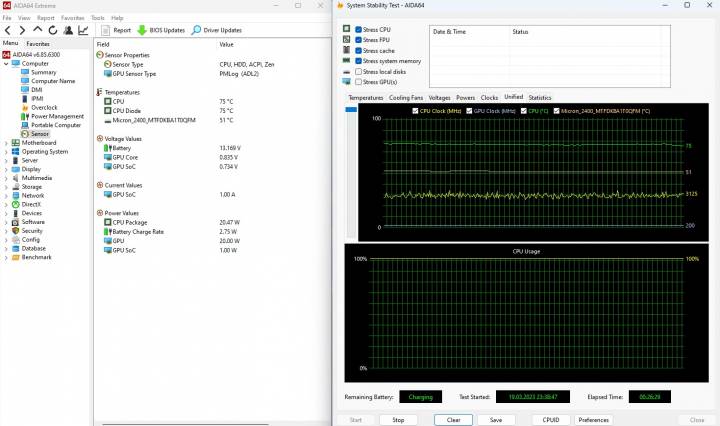This screenshot has height=426, width=720.
Task: Switch to the Statistics tab
Action: [540, 98]
